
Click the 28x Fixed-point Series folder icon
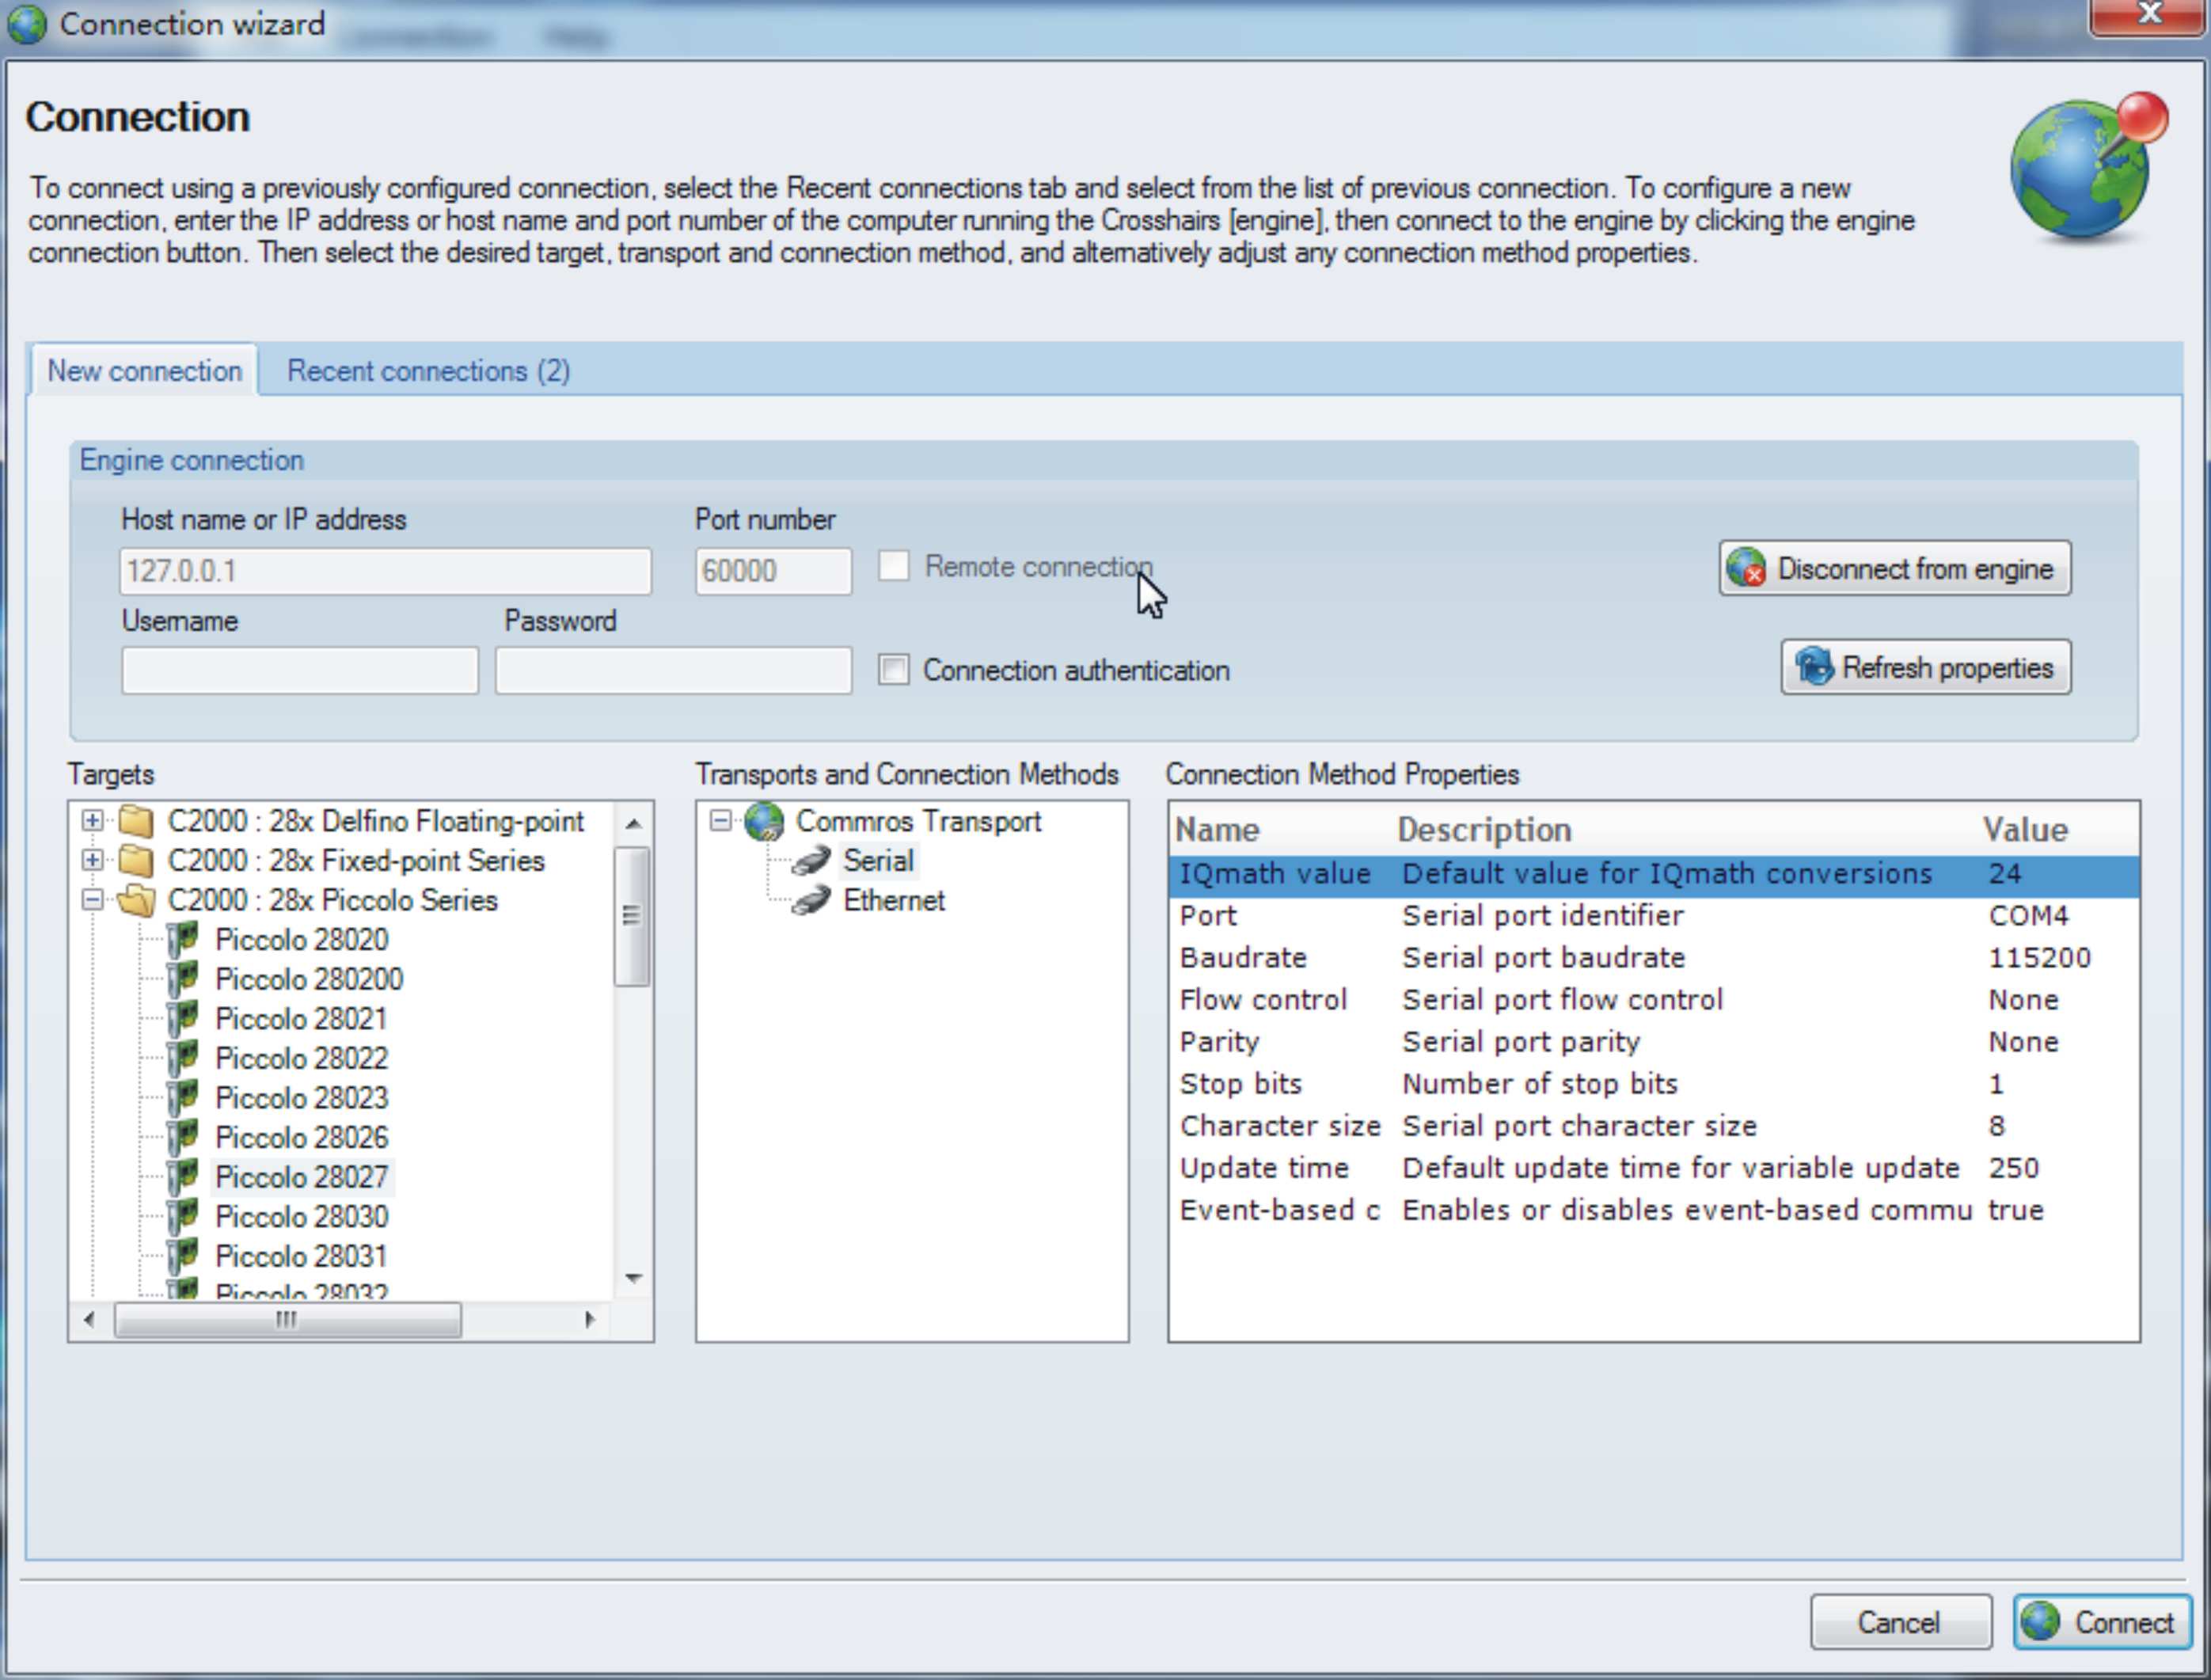pyautogui.click(x=136, y=861)
